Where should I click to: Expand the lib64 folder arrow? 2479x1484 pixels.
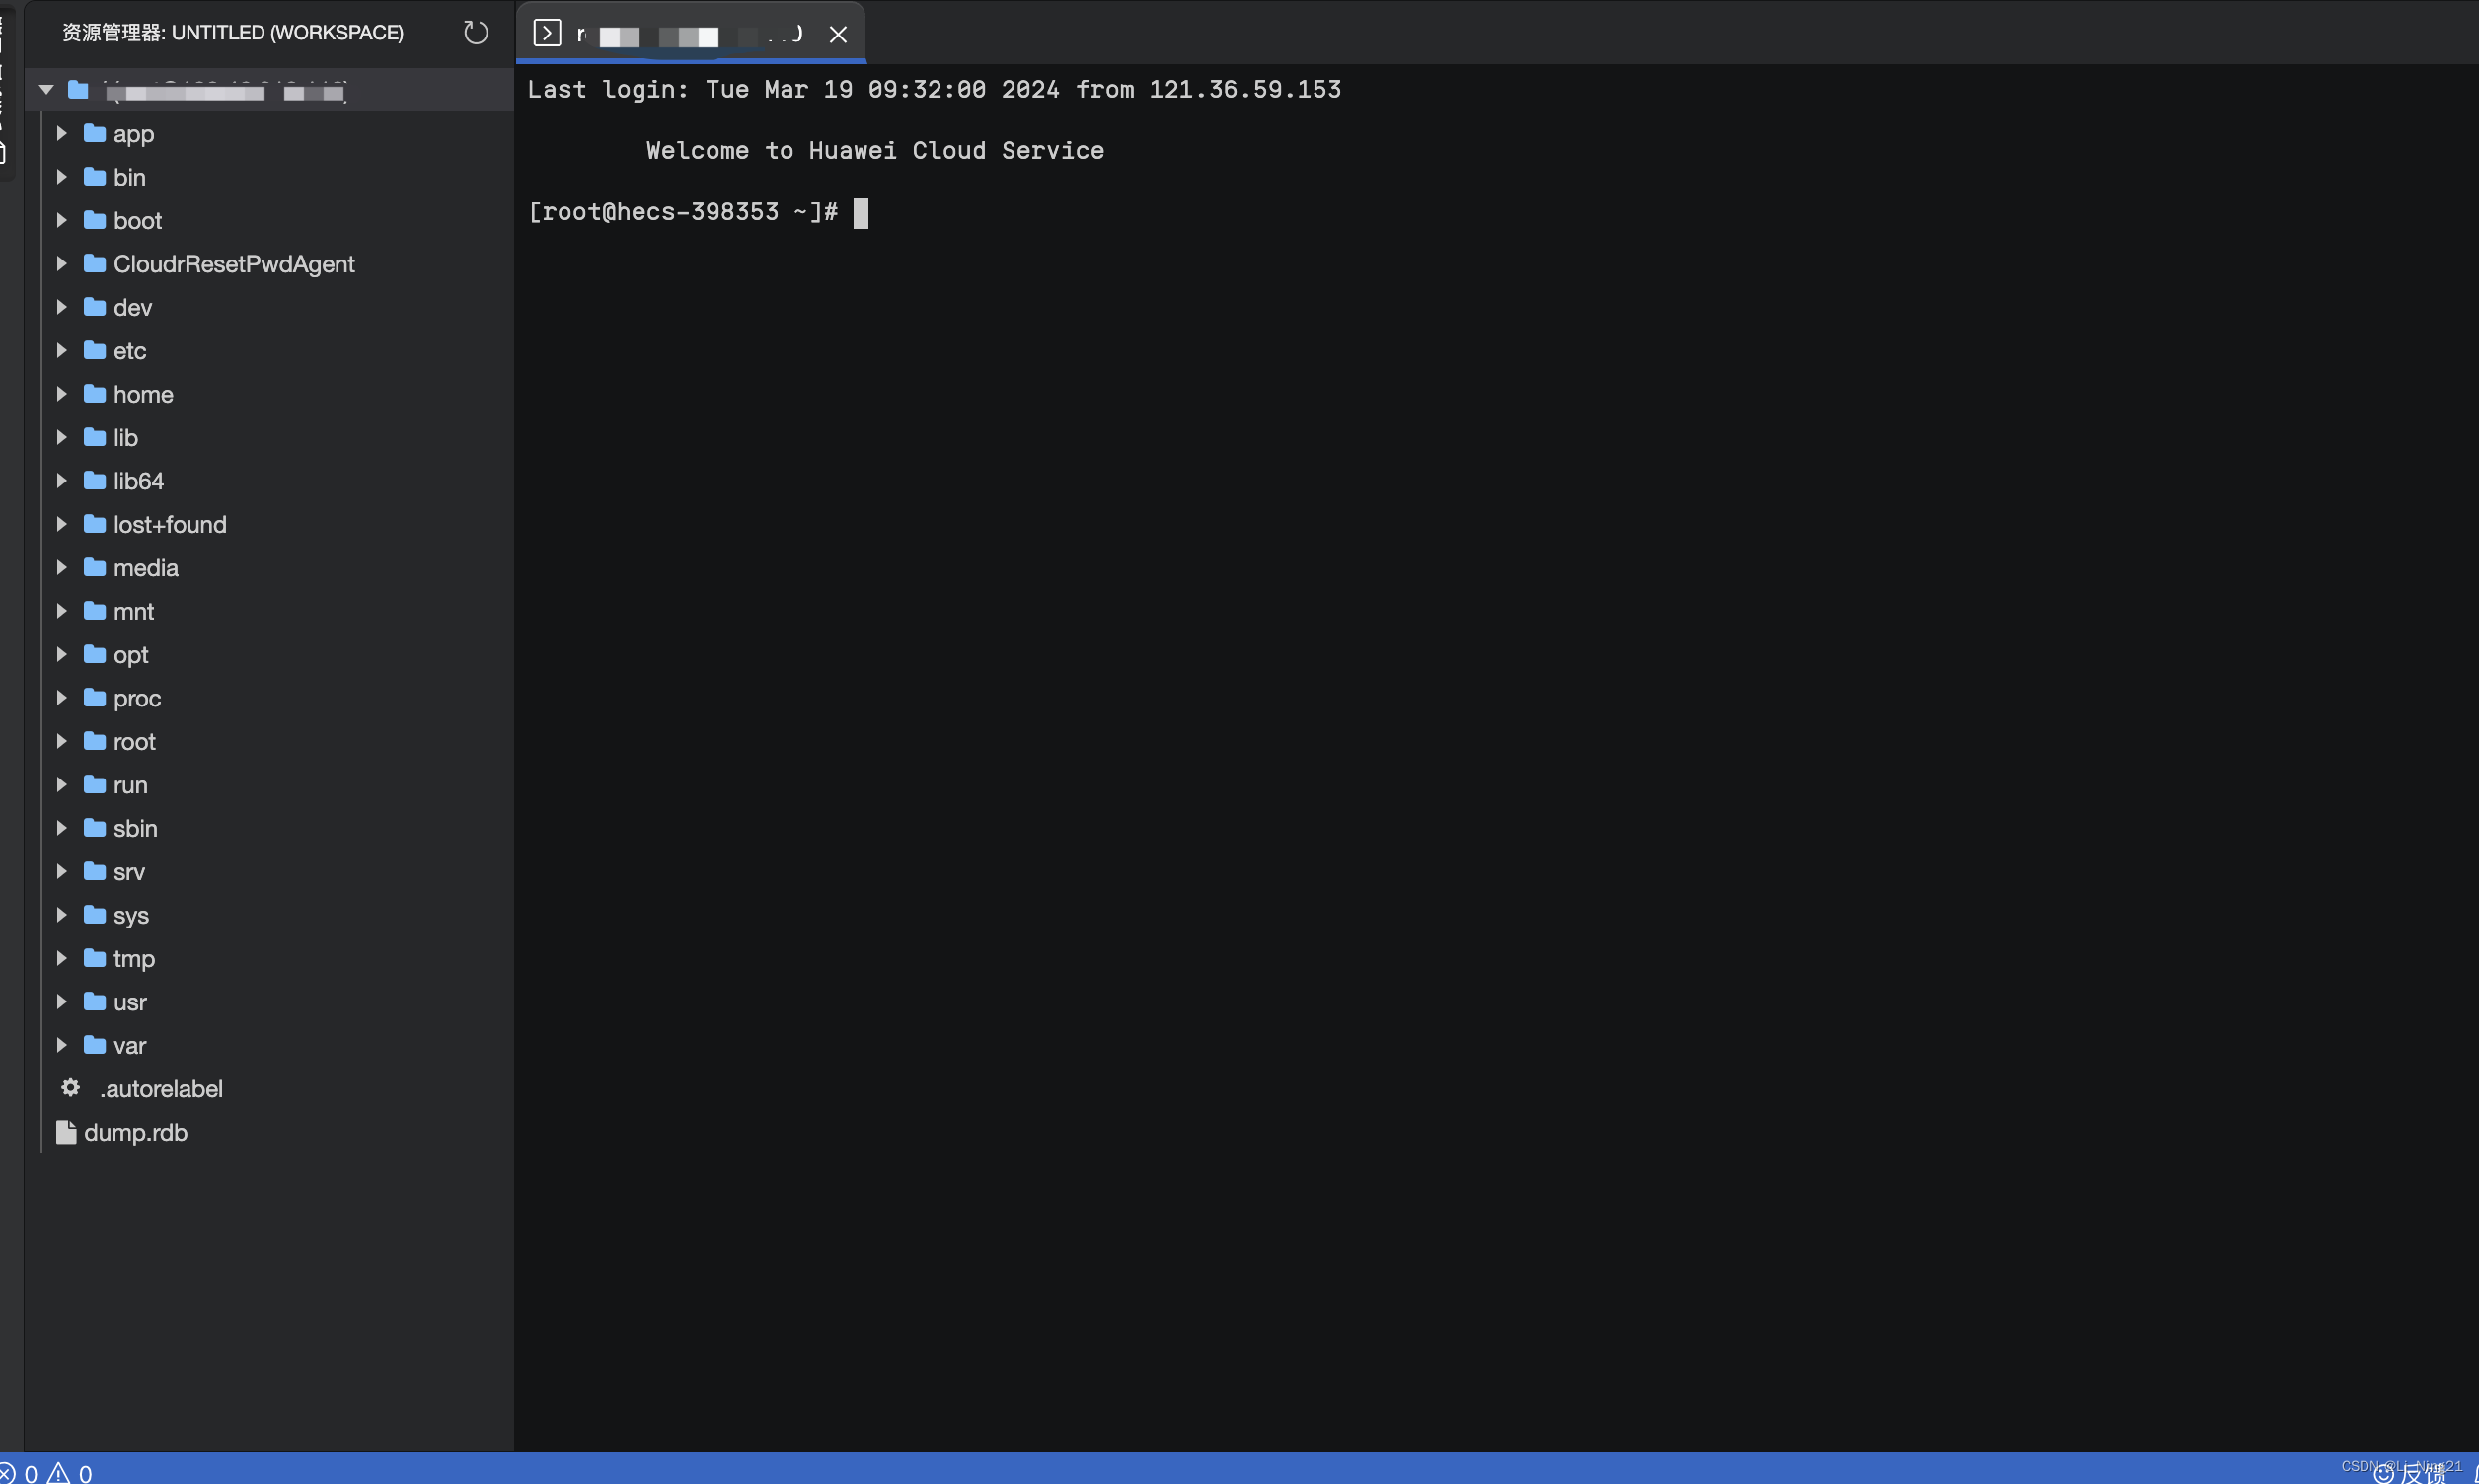point(61,481)
